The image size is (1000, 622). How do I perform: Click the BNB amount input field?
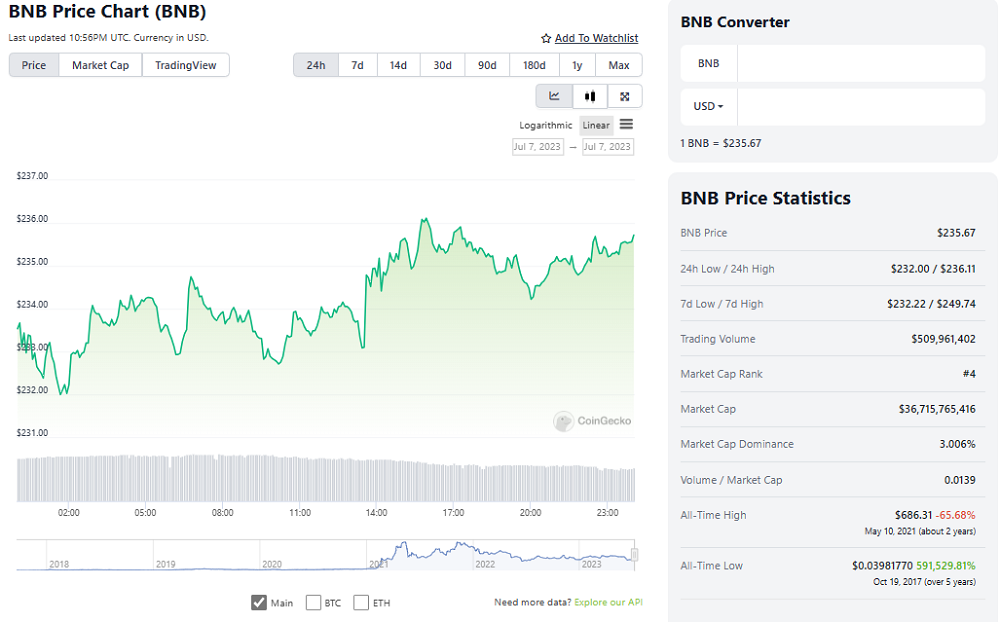(x=861, y=63)
